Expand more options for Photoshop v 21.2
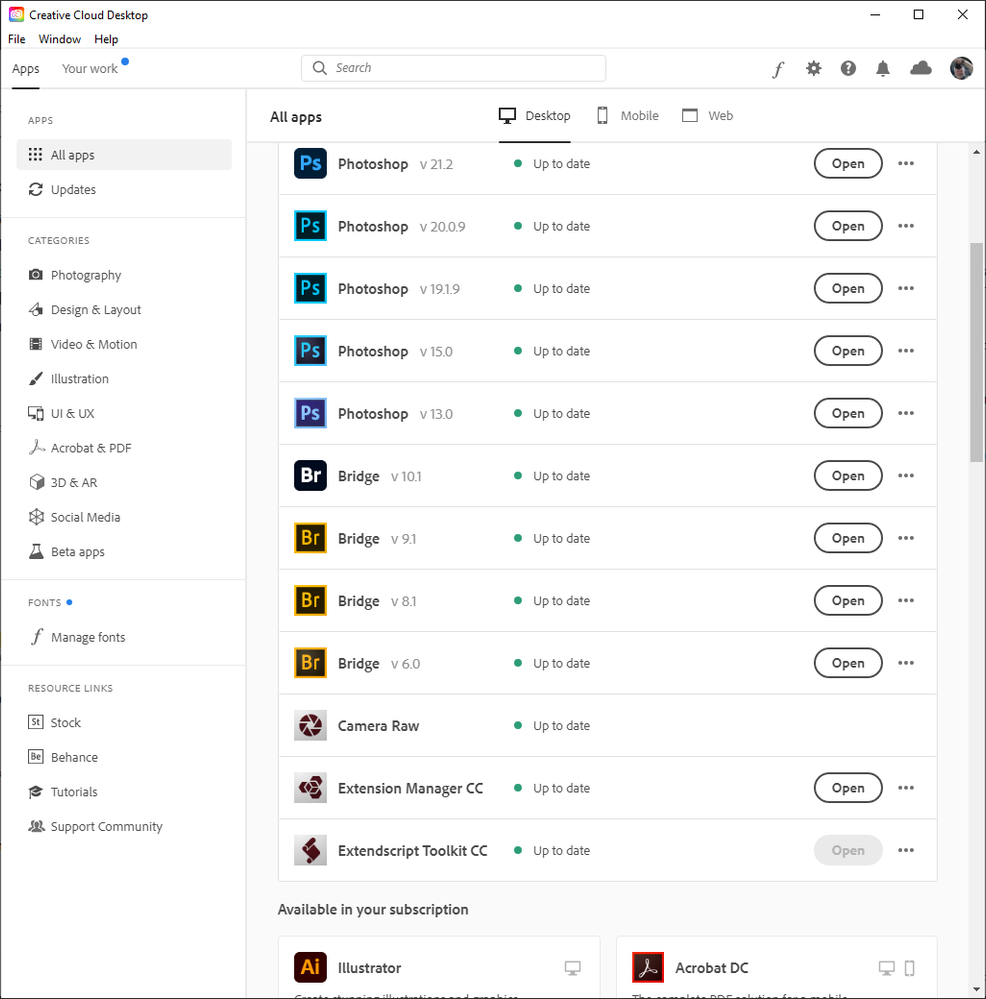Image resolution: width=986 pixels, height=999 pixels. [x=906, y=164]
